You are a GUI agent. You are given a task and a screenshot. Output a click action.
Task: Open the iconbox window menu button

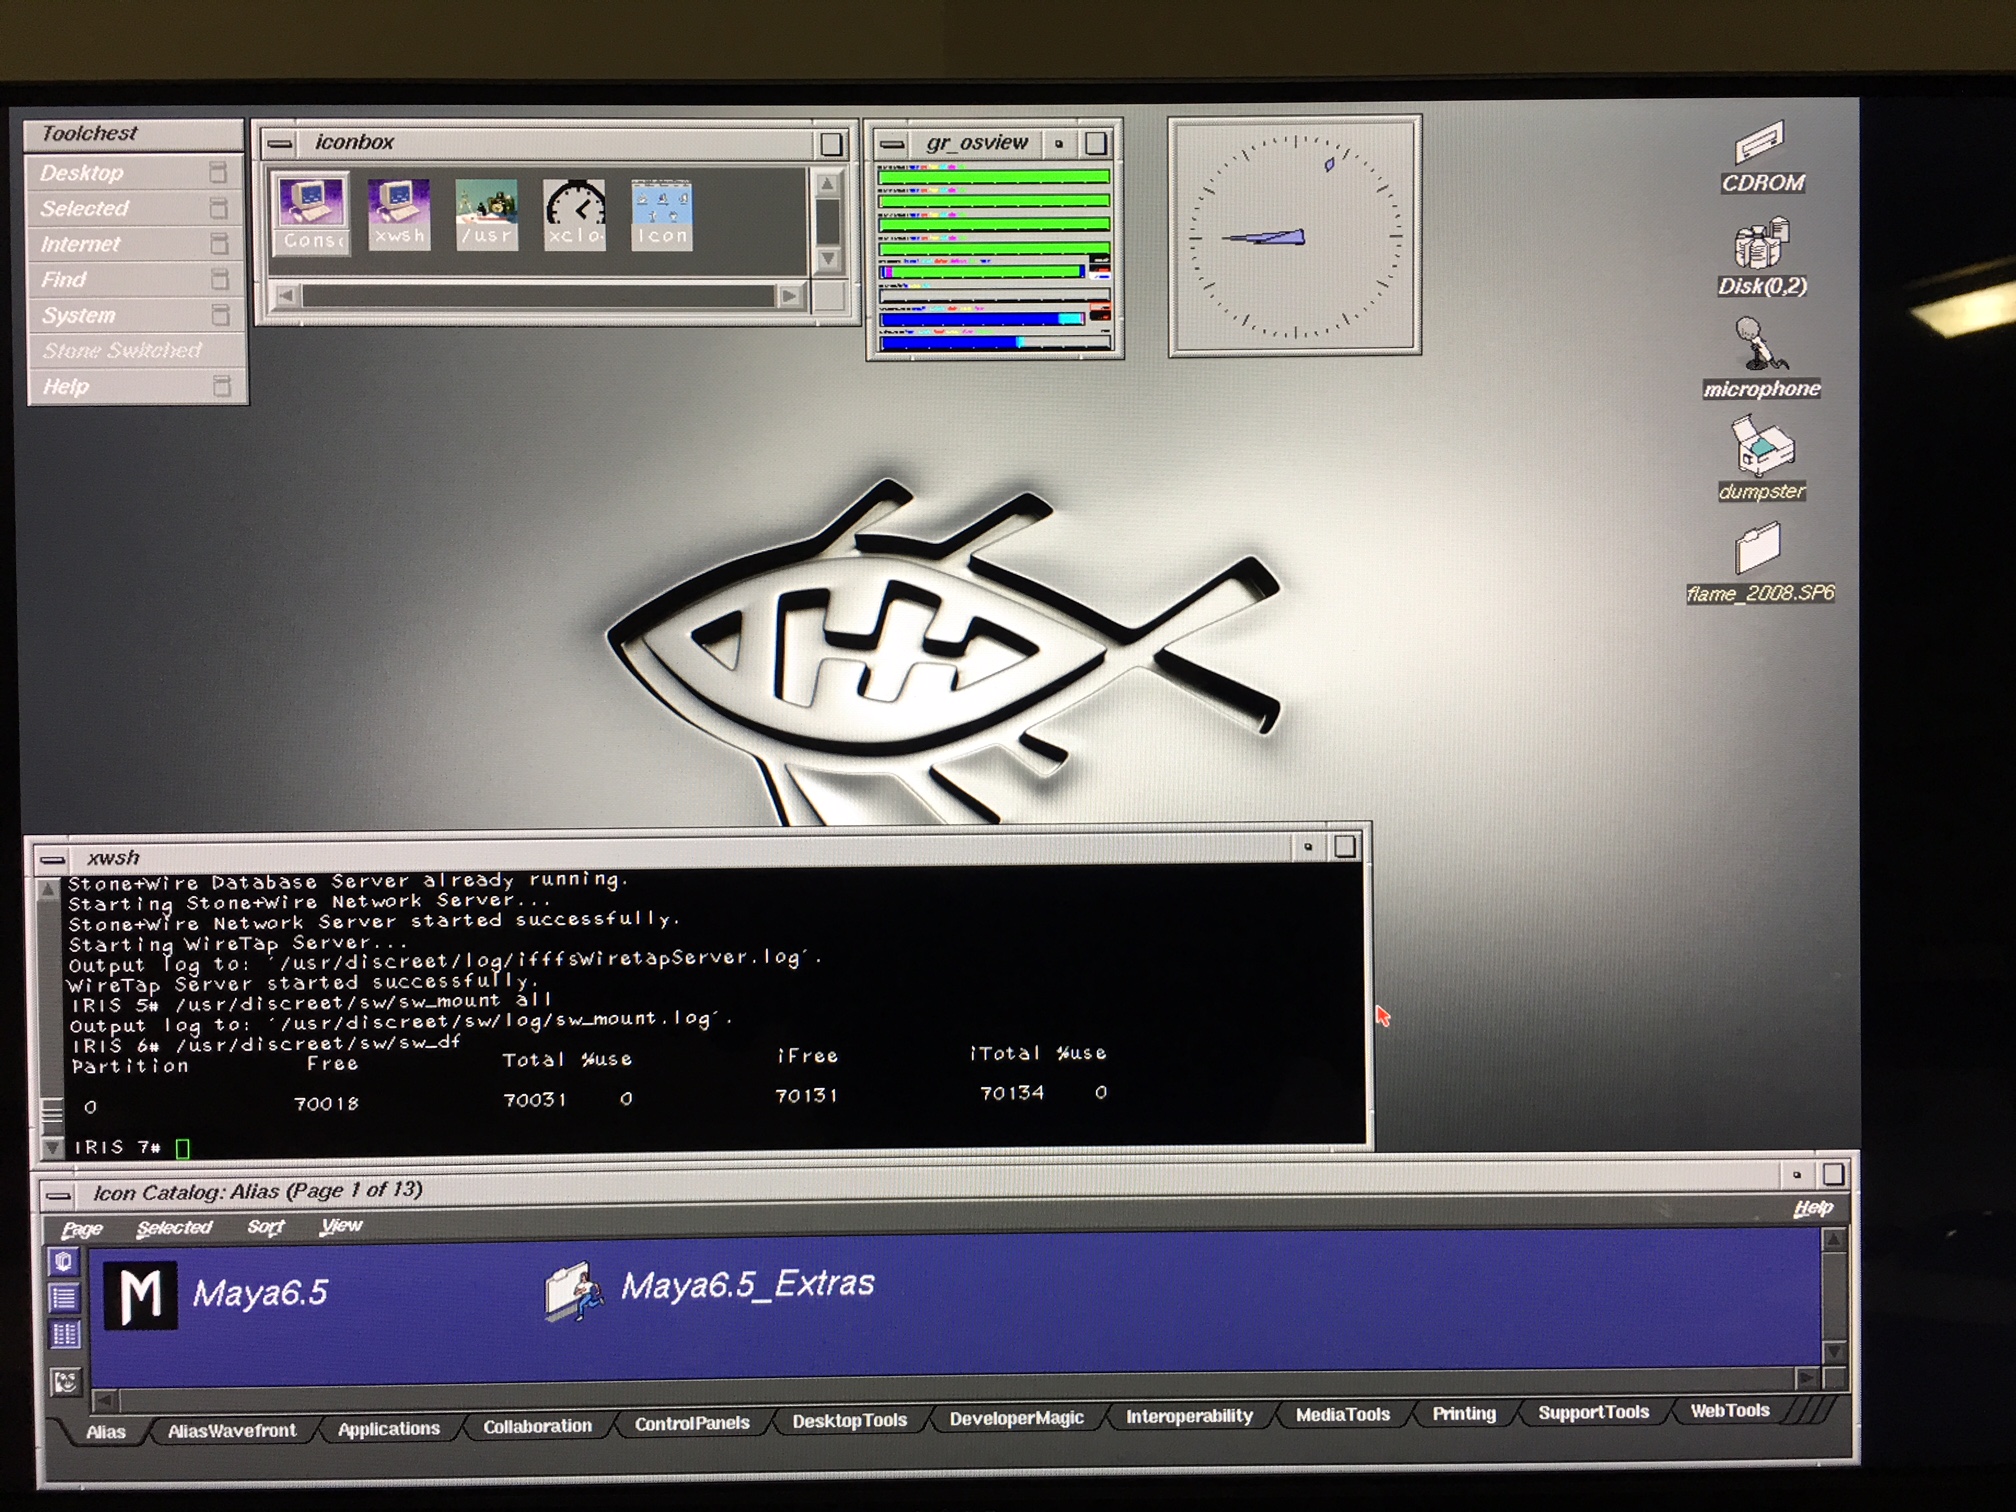tap(281, 144)
